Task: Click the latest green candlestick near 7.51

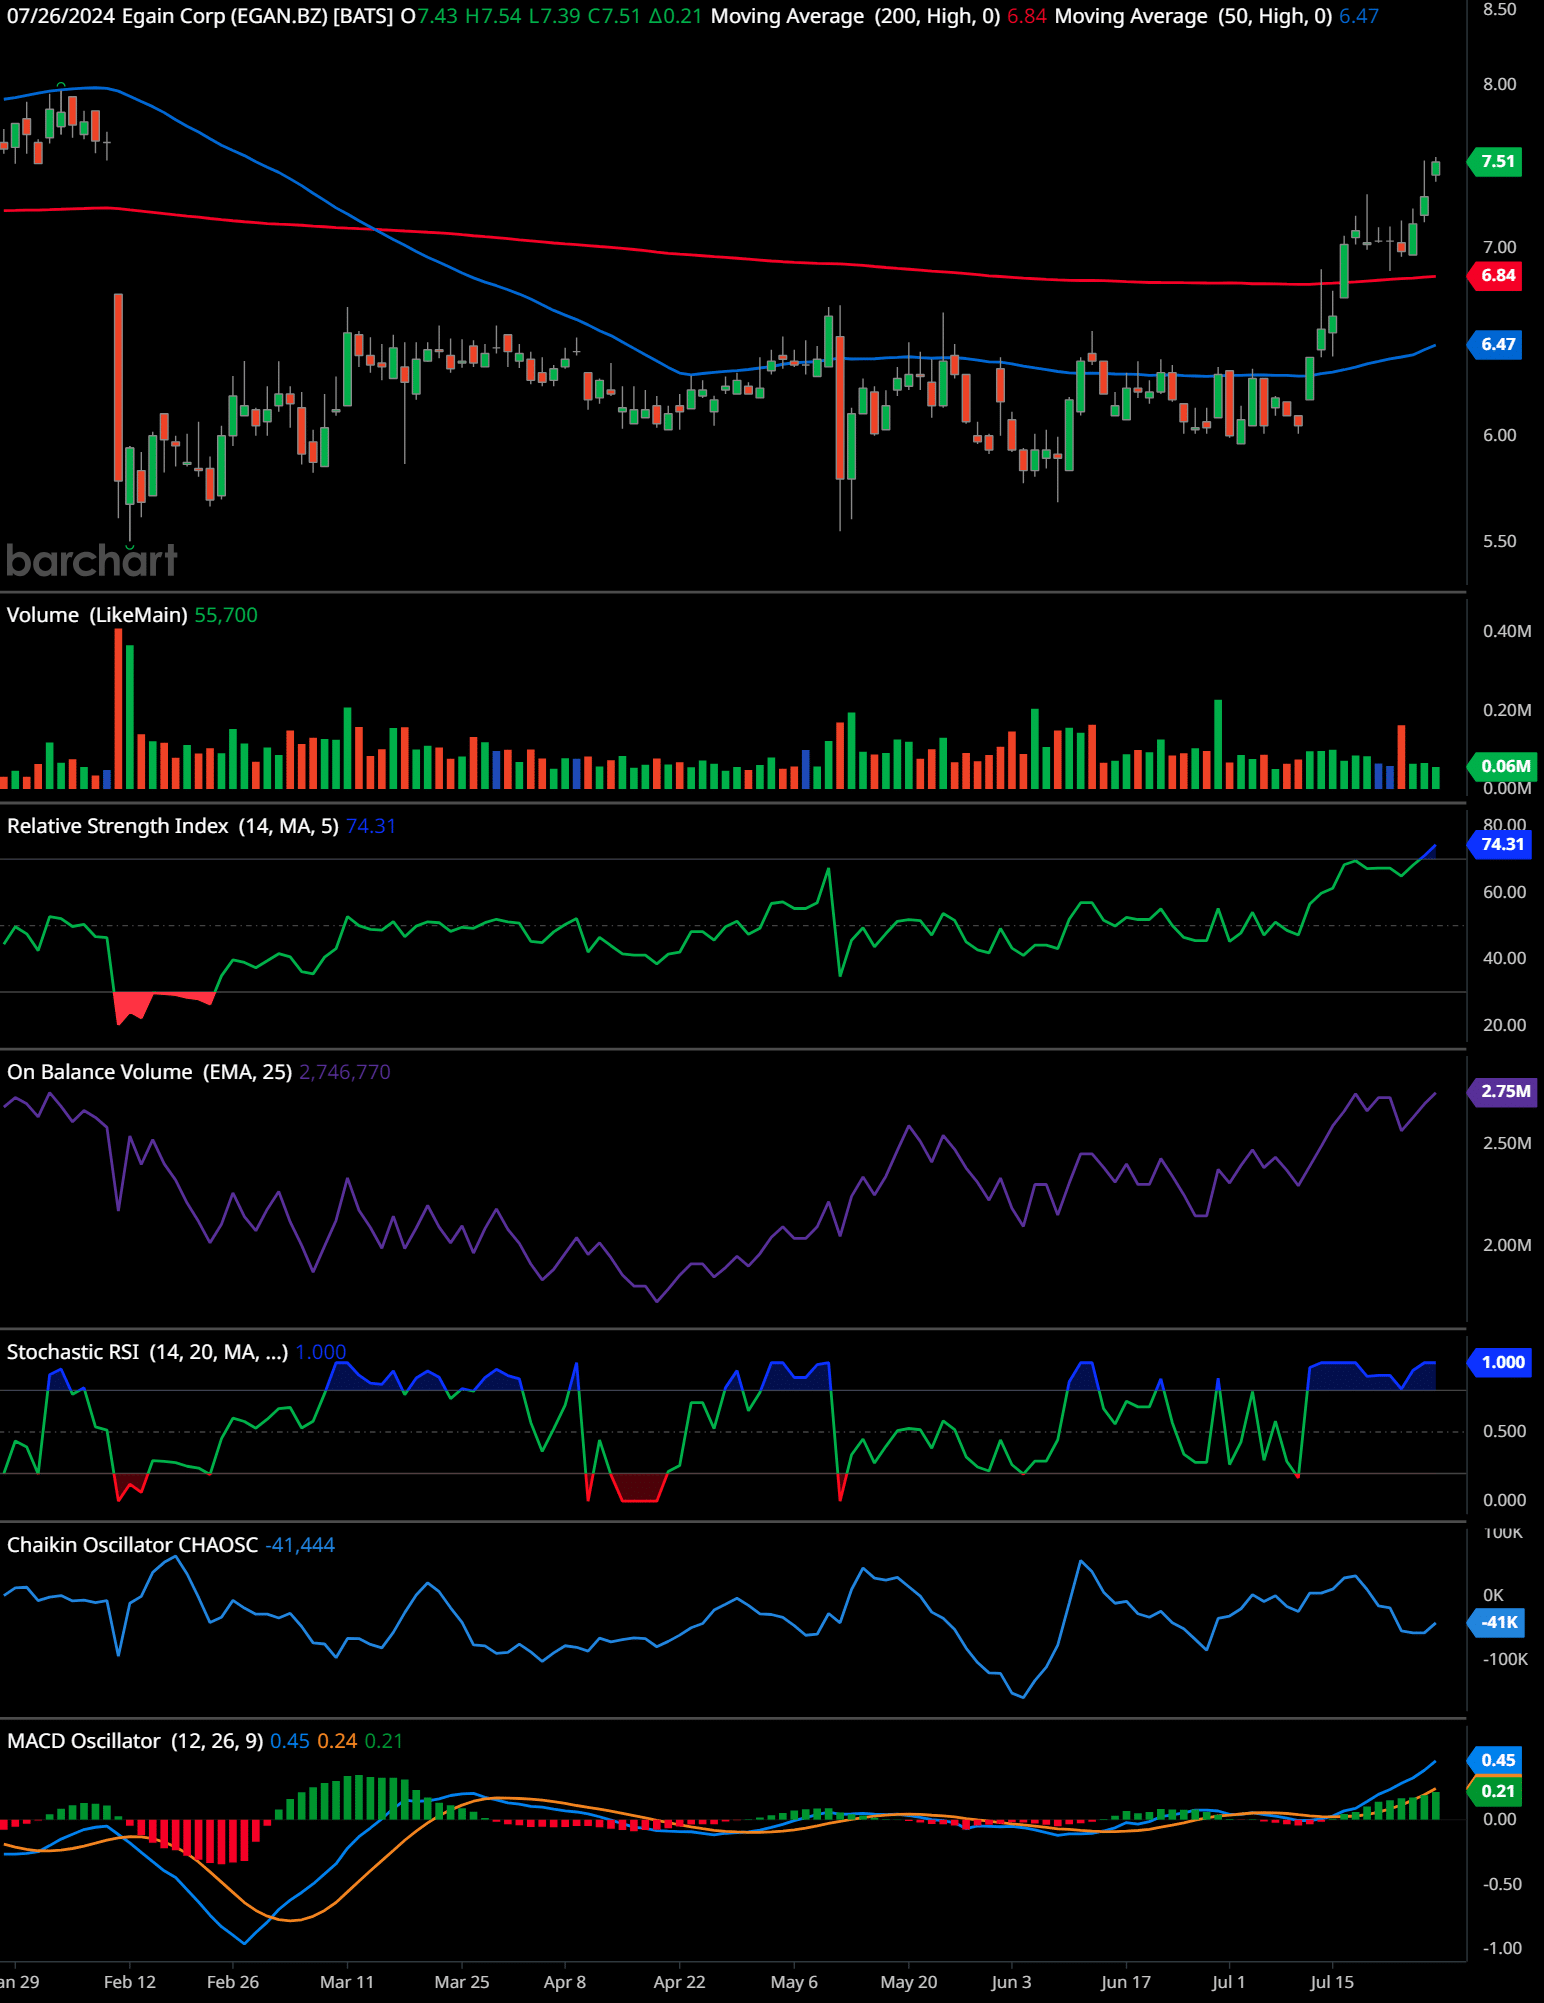Action: coord(1436,168)
